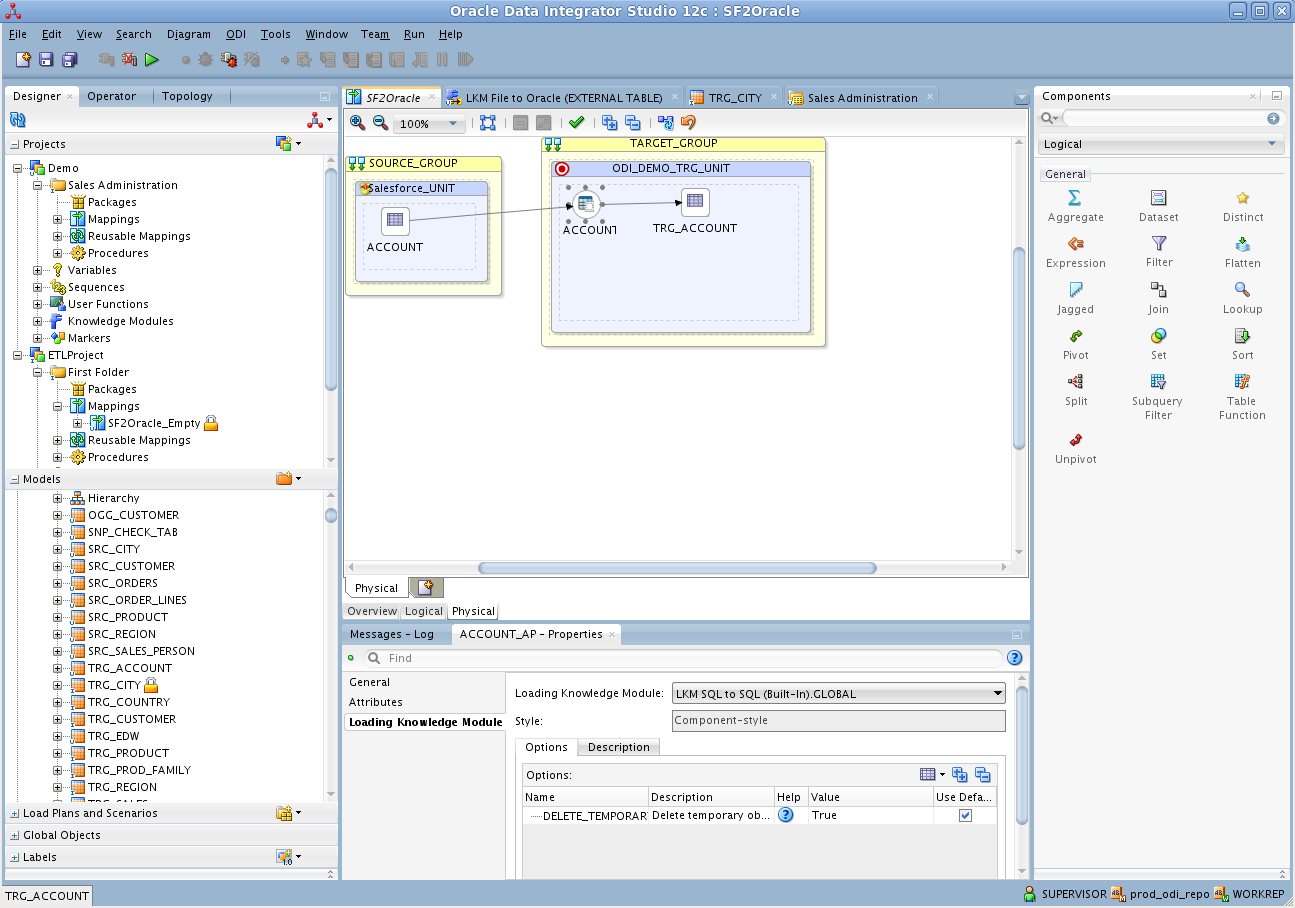Click the green Validate checkmark icon
The width and height of the screenshot is (1295, 908).
576,123
